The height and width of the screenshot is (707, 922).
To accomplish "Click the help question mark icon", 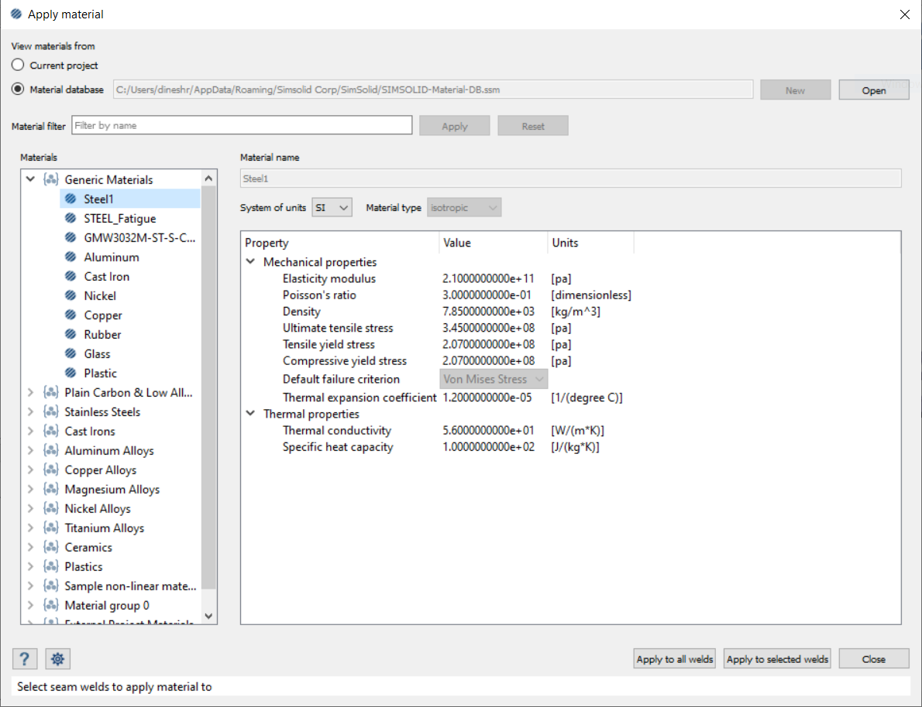I will click(x=25, y=659).
